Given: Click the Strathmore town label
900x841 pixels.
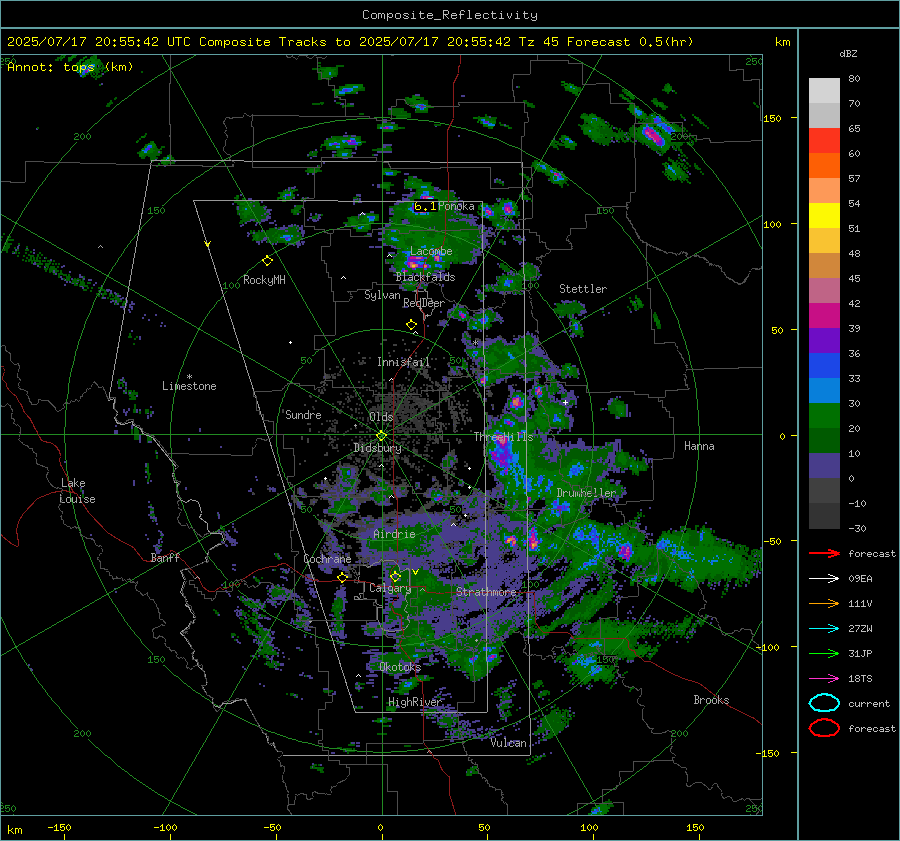Looking at the screenshot, I should click(486, 591).
